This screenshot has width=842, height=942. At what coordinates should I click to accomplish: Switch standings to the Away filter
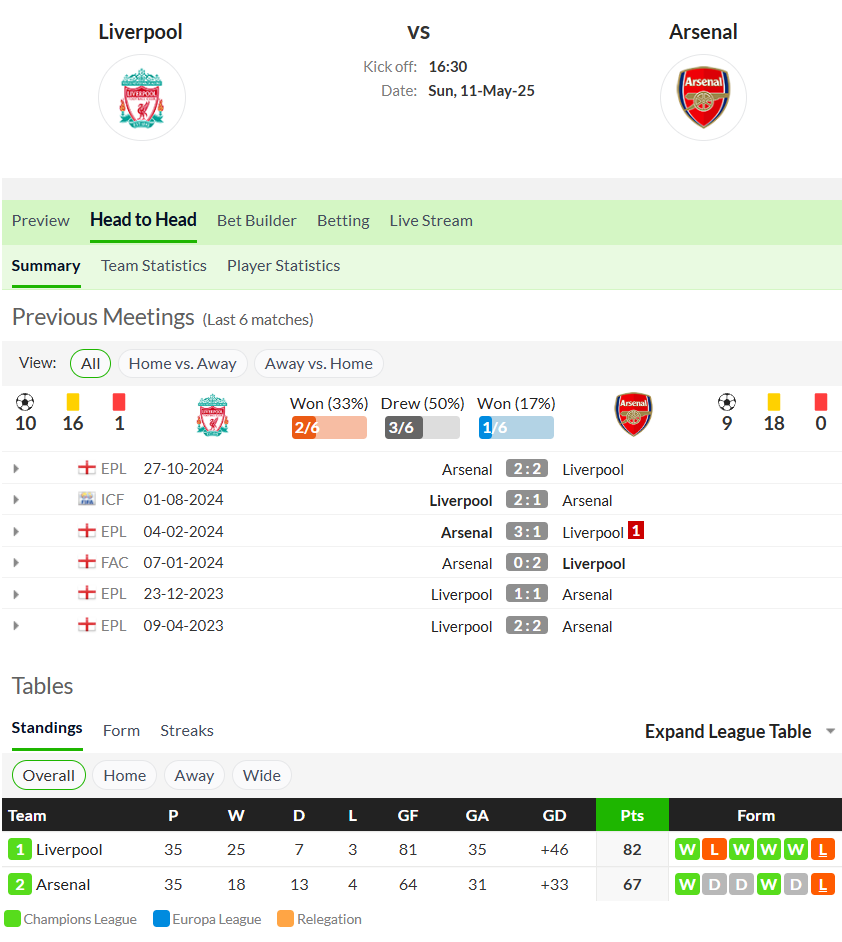point(194,776)
